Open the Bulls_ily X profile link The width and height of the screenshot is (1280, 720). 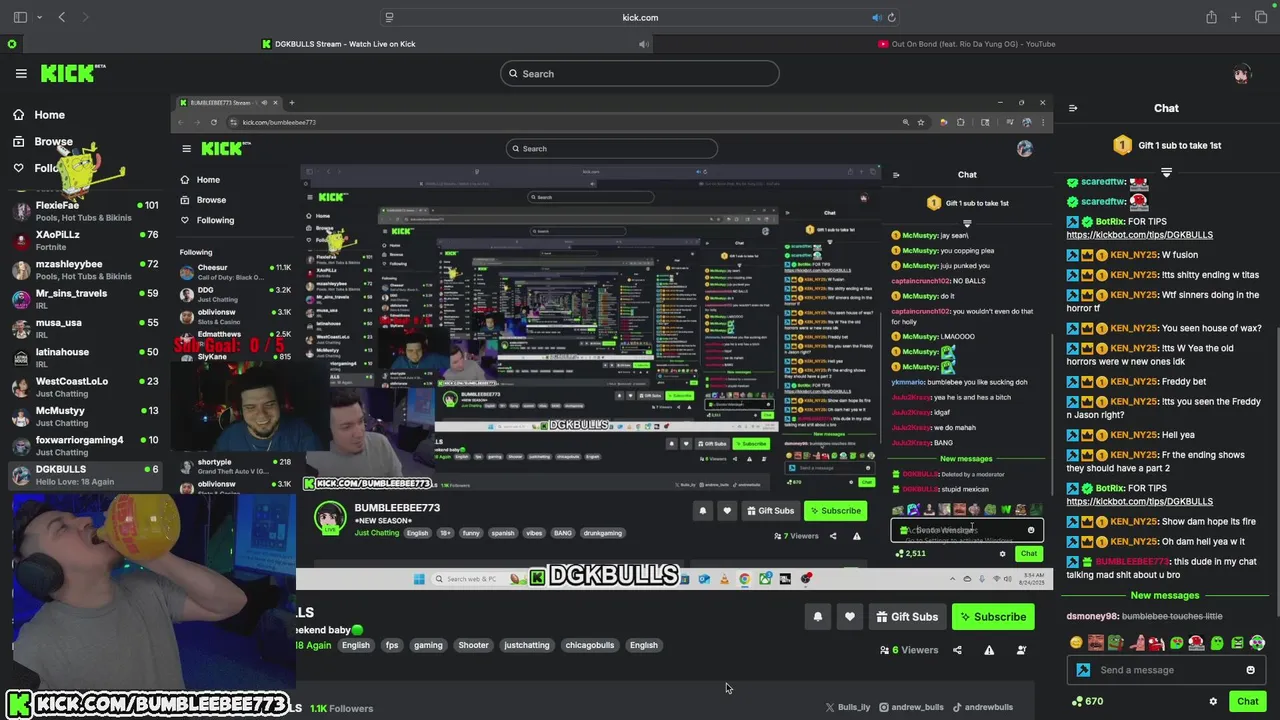coord(847,707)
